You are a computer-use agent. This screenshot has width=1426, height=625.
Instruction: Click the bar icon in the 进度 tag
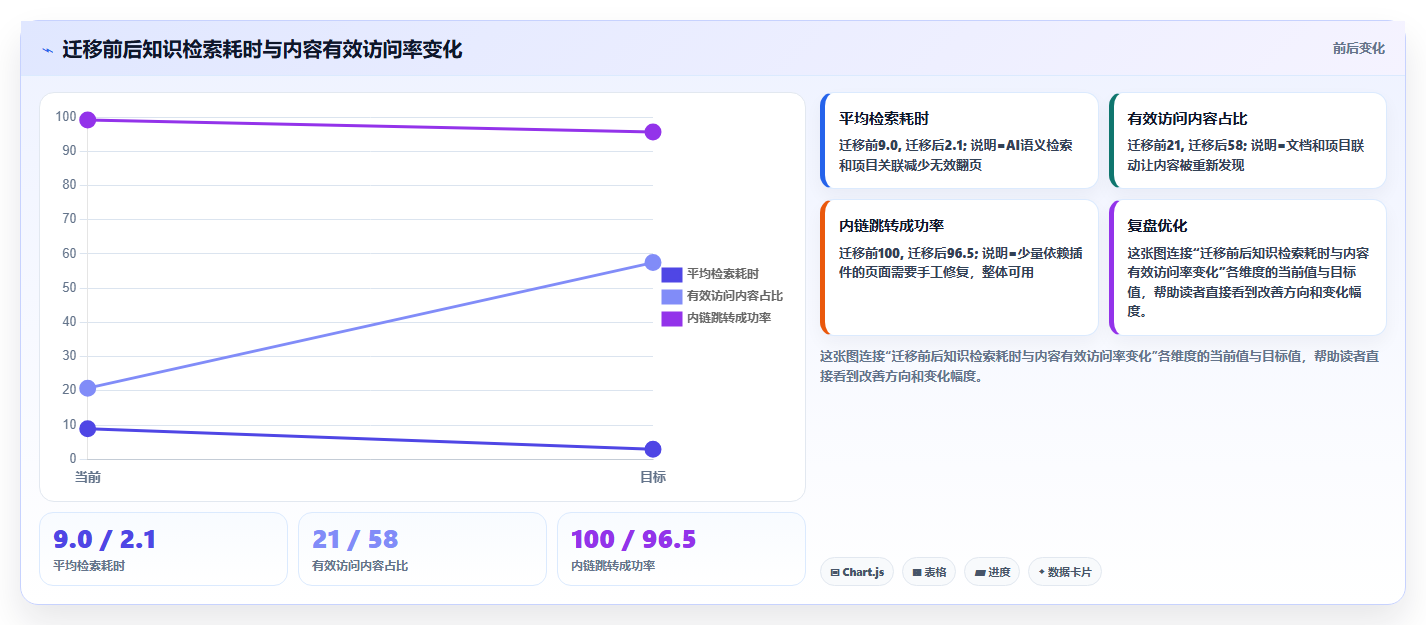[x=979, y=573]
